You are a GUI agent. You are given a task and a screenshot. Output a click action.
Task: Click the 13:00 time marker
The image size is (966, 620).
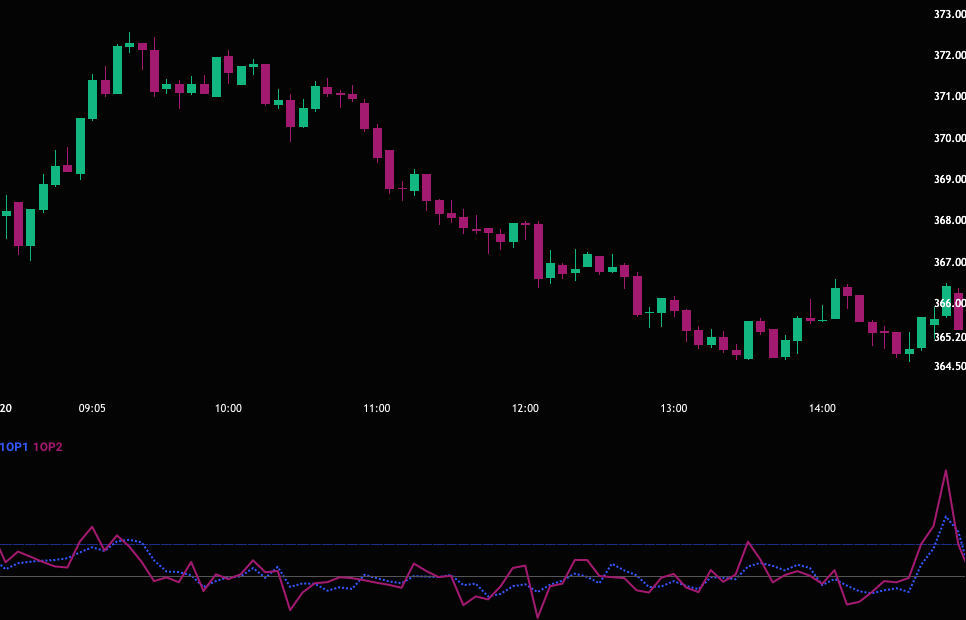[674, 408]
